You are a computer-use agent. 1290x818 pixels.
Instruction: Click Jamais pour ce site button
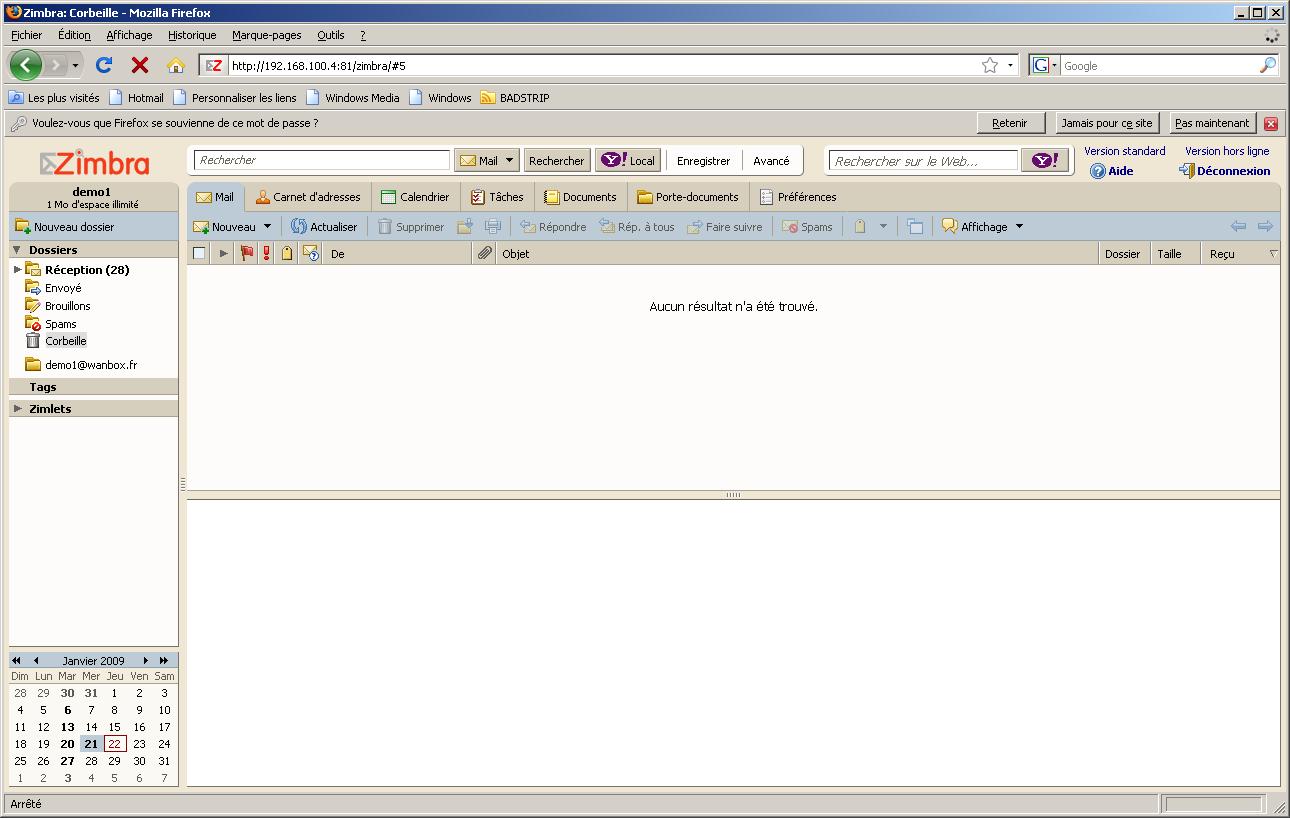pos(1107,123)
